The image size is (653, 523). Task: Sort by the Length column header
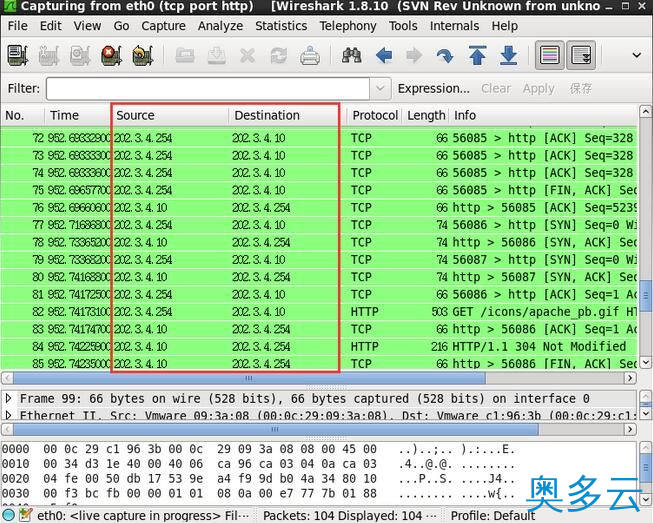click(x=426, y=115)
